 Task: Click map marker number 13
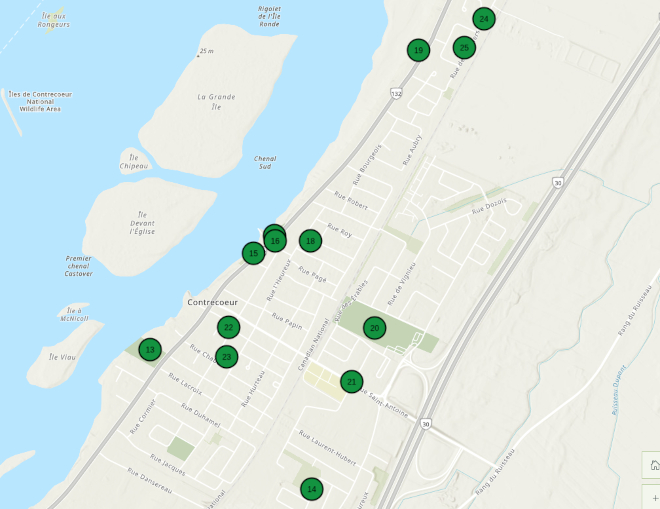(x=150, y=350)
